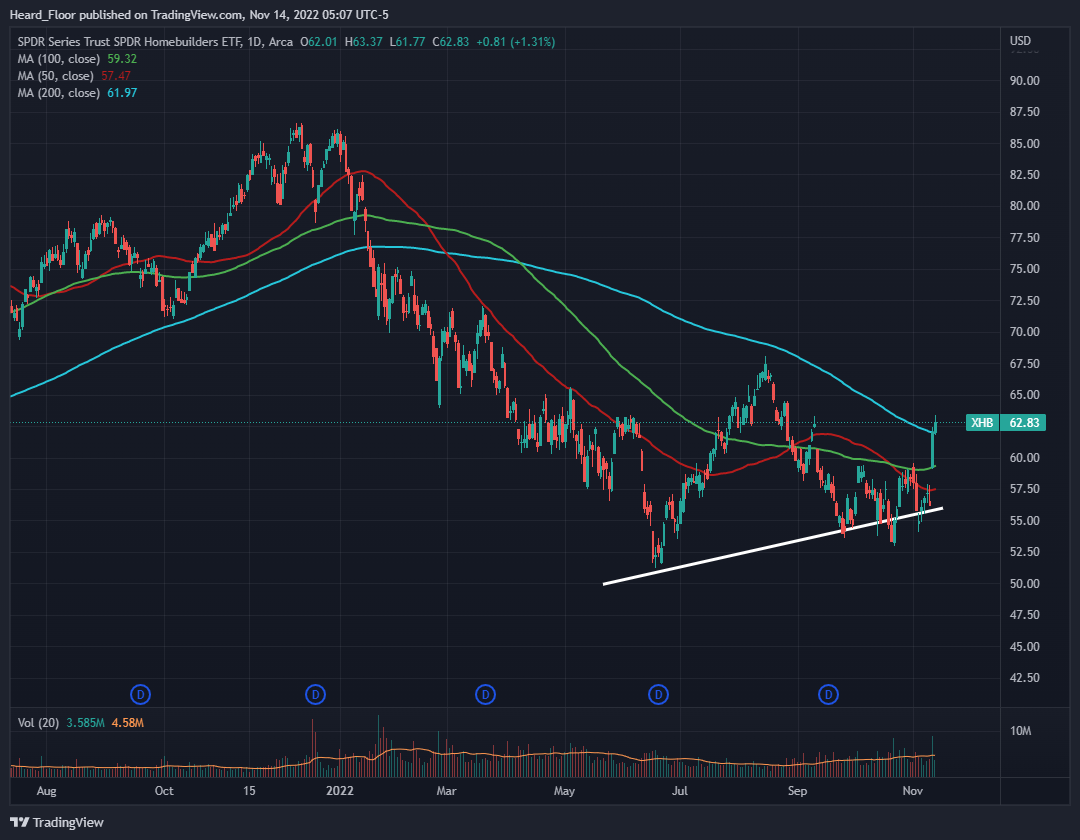Screen dimensions: 1080x840
Task: Click the MA (200, close) legend
Action: [59, 93]
